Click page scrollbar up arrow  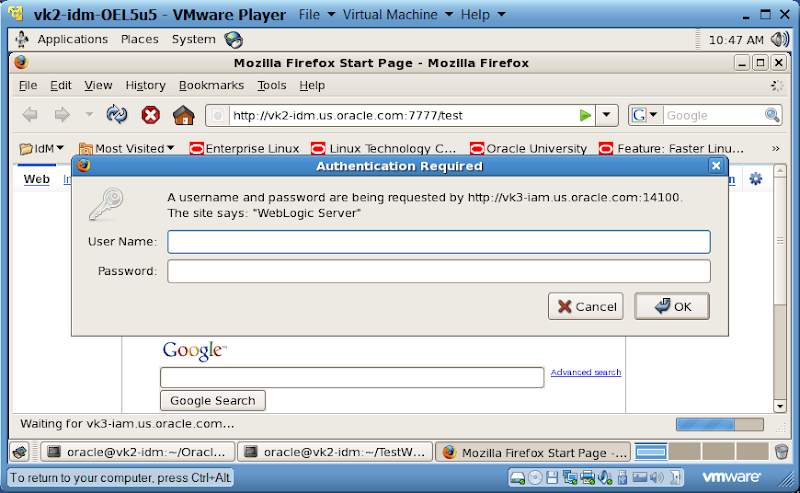pos(780,170)
